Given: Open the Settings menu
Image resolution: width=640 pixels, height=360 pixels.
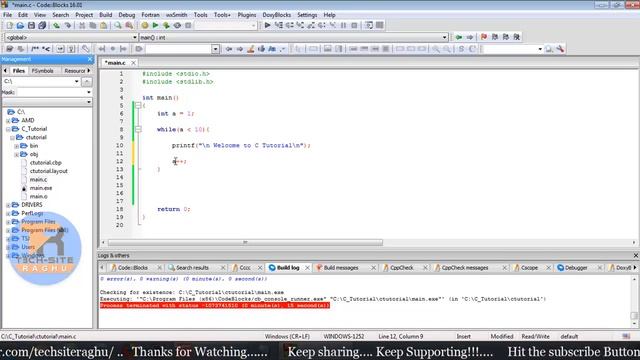Looking at the screenshot, I should (x=307, y=15).
